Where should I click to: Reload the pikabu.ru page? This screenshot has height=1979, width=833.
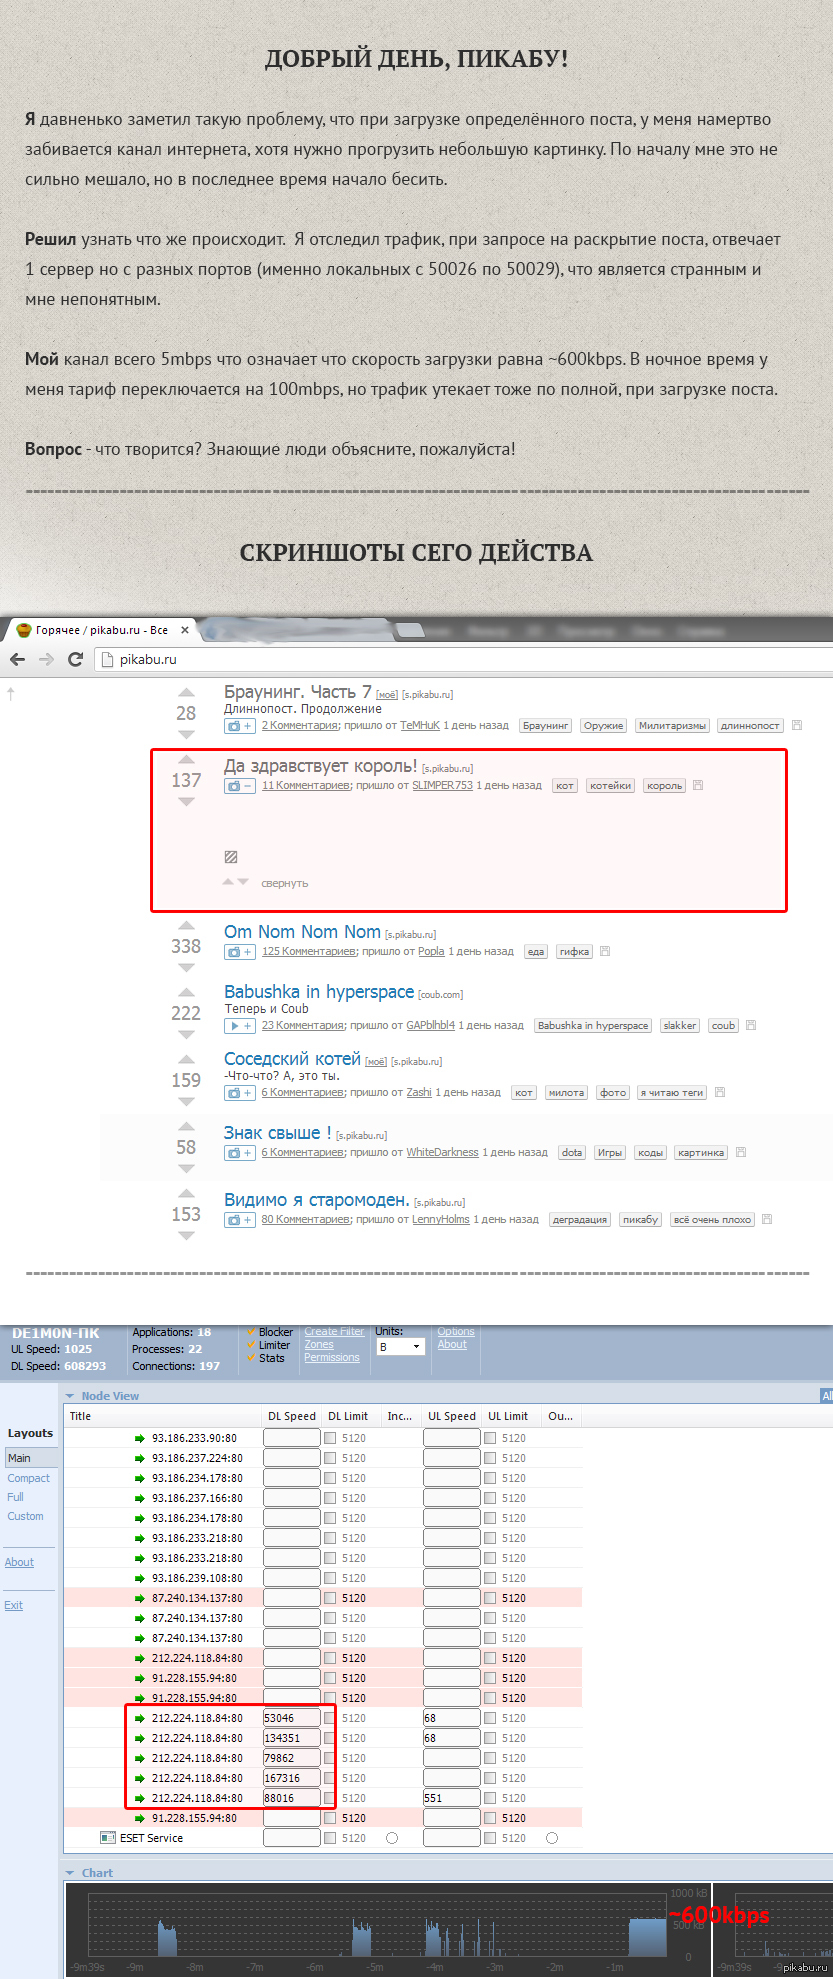point(74,659)
